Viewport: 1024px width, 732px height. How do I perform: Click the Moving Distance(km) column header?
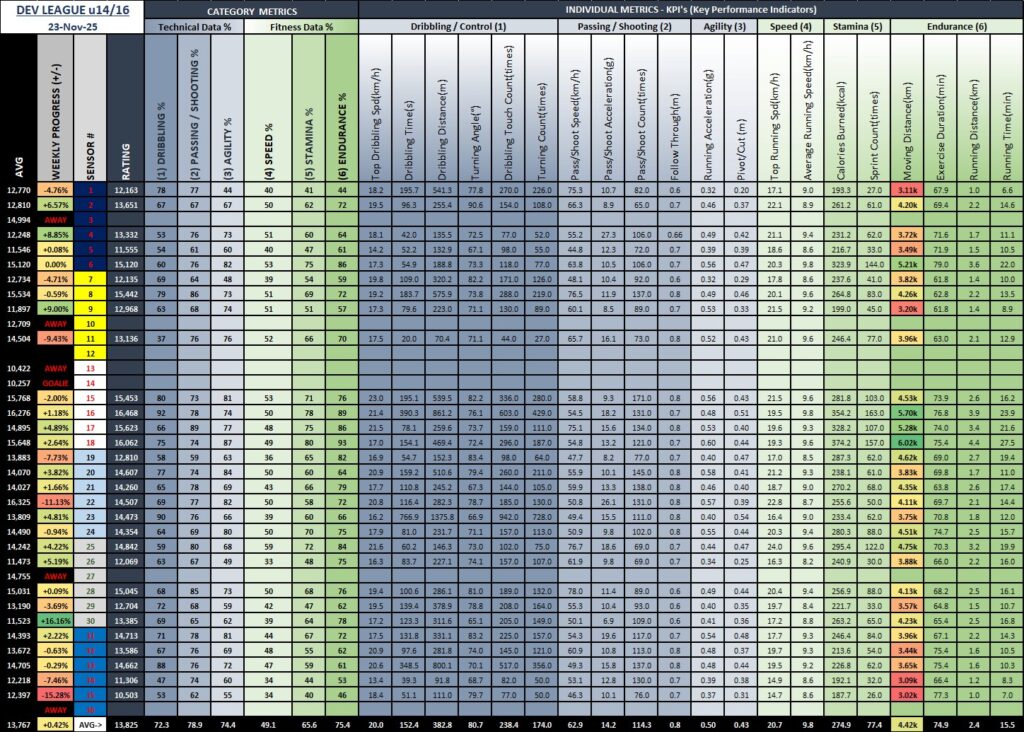click(x=908, y=110)
